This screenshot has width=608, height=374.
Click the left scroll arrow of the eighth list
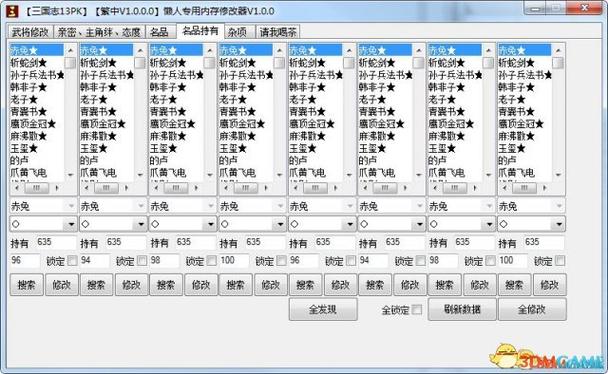(504, 188)
